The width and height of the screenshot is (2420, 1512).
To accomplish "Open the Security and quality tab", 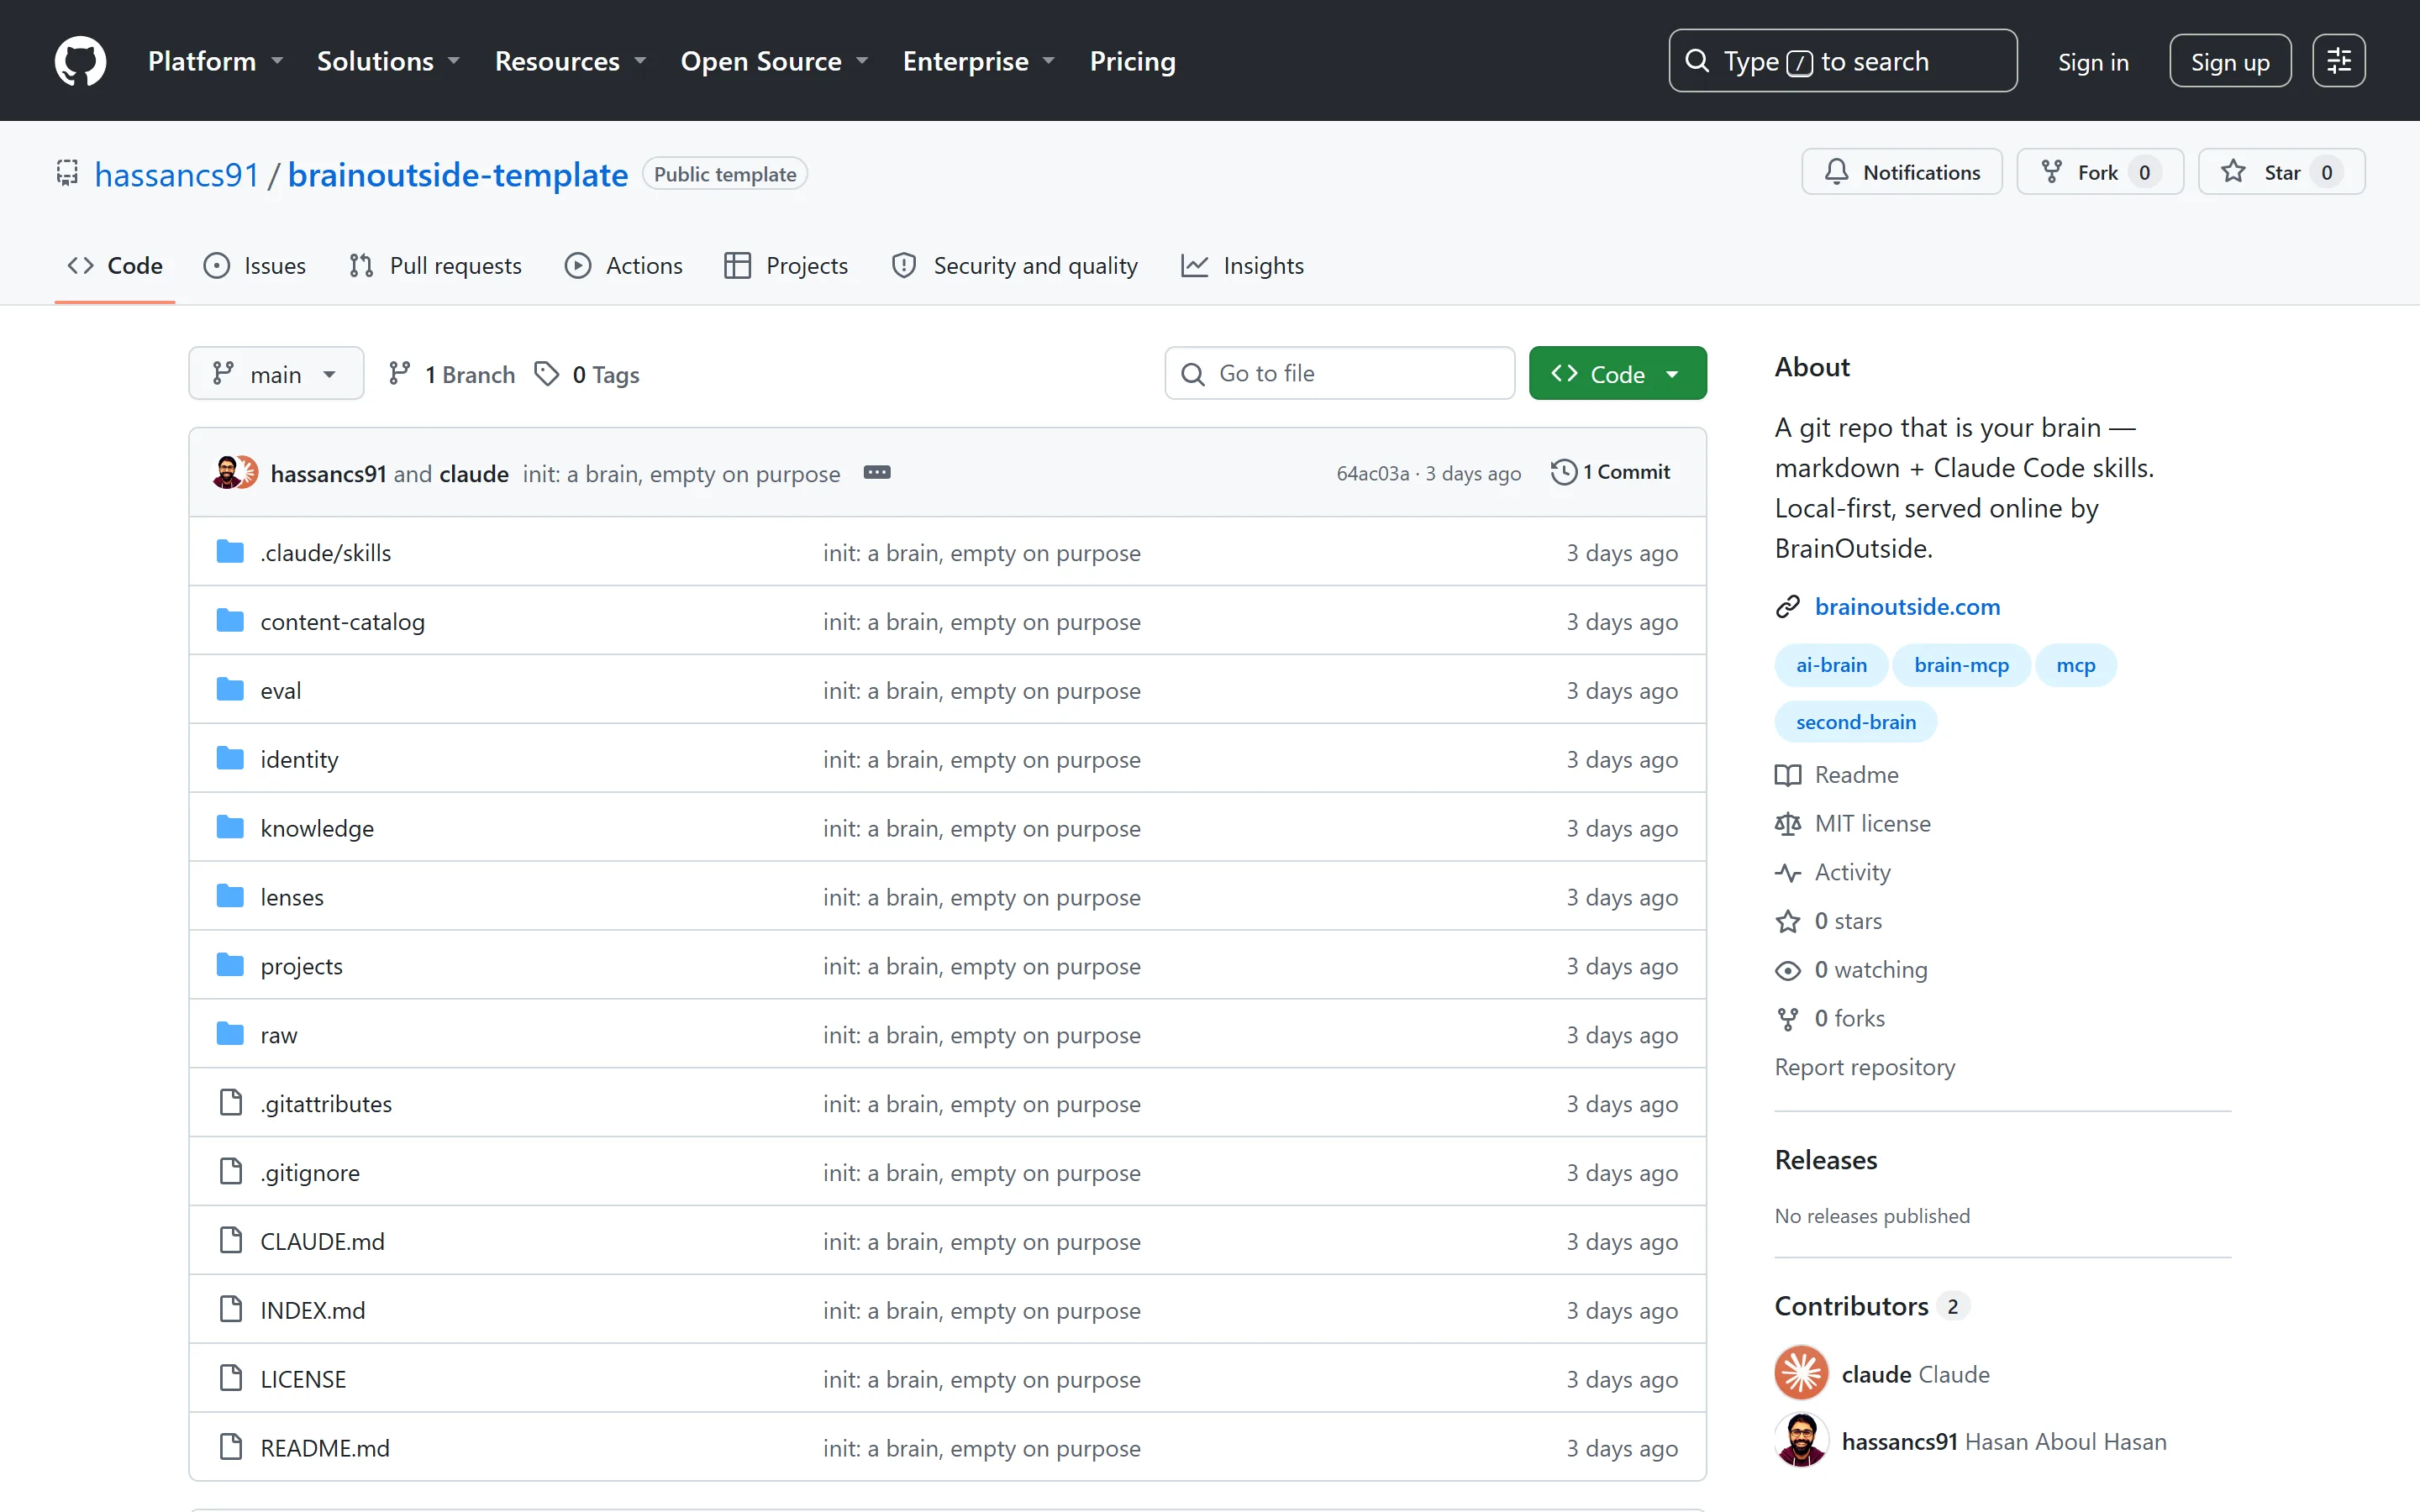I will point(1014,266).
